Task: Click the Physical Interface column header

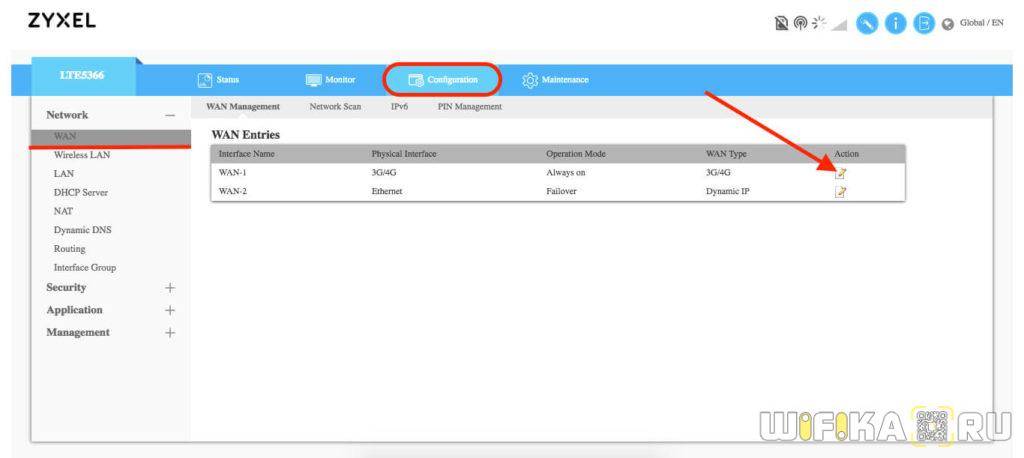Action: pos(404,154)
